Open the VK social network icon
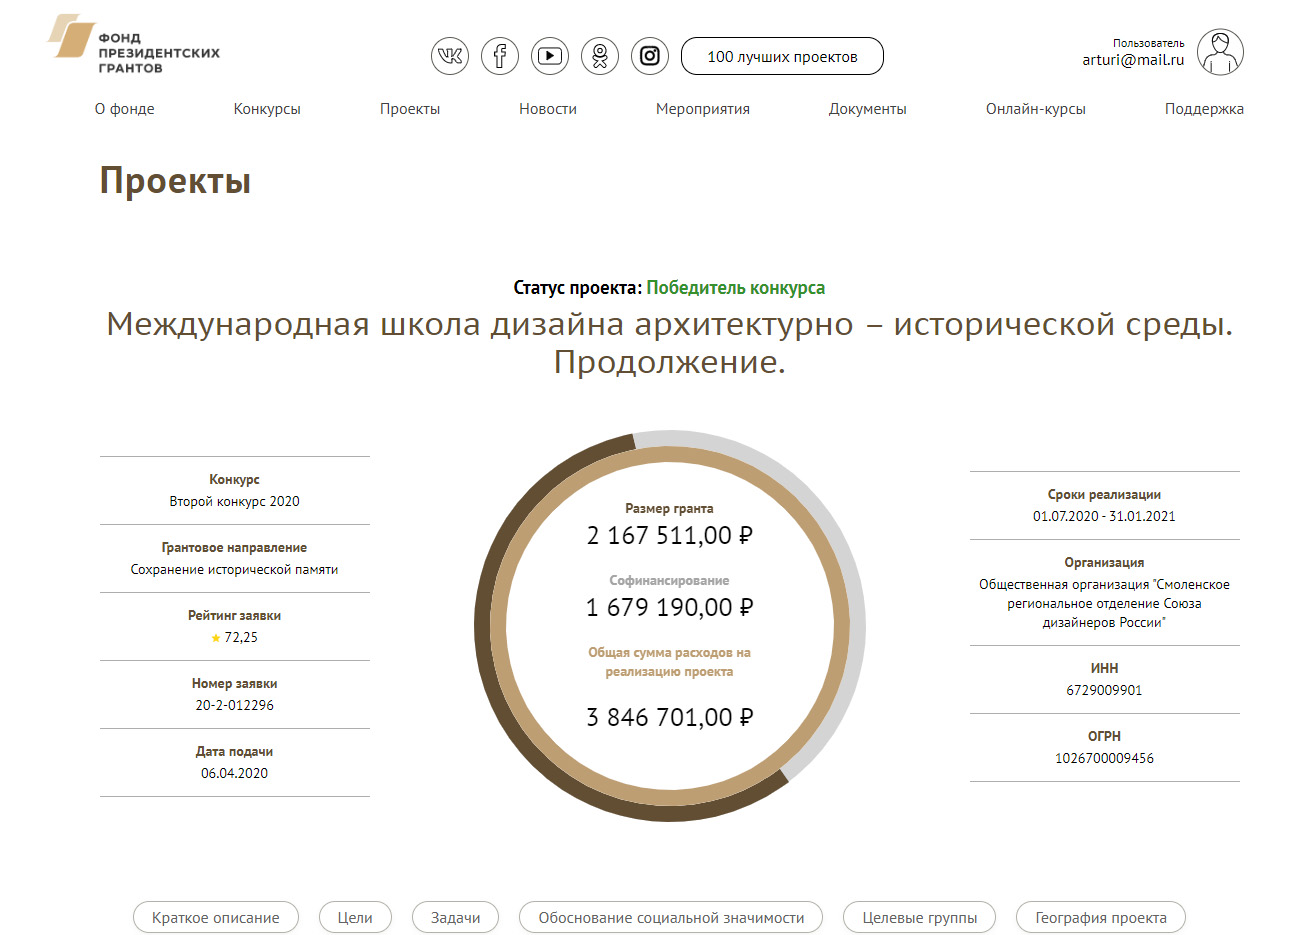The image size is (1307, 935). pos(450,56)
